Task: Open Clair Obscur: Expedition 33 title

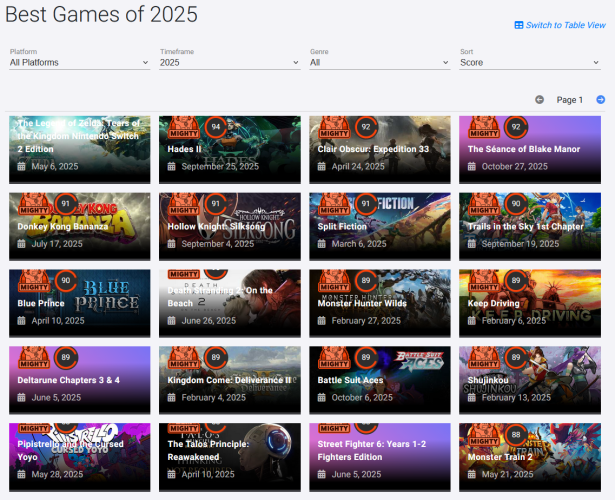Action: click(373, 149)
